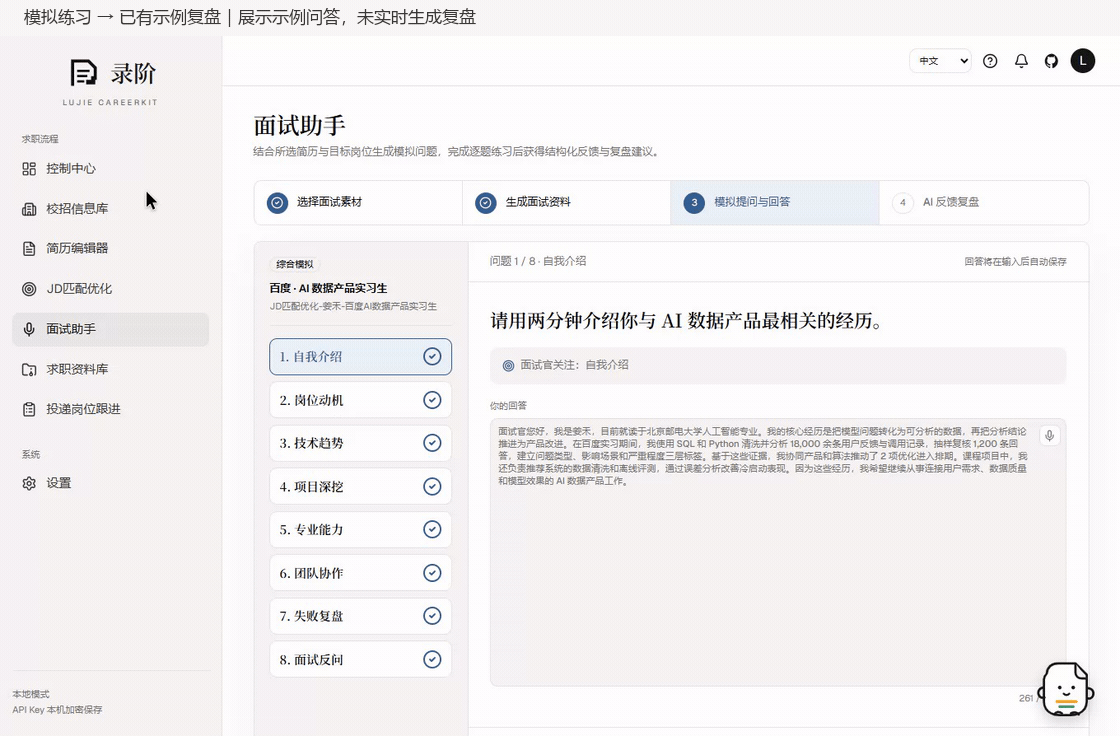The image size is (1120, 736).
Task: Select question 2. 岗位动机
Action: click(x=360, y=400)
